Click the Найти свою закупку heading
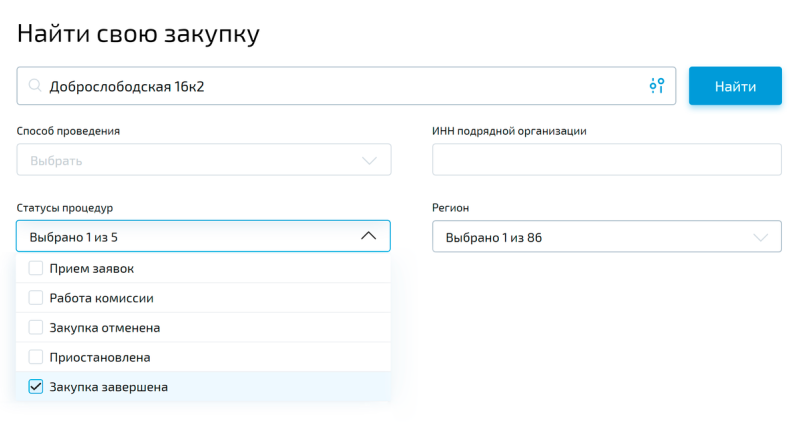Image resolution: width=800 pixels, height=431 pixels. pos(138,34)
